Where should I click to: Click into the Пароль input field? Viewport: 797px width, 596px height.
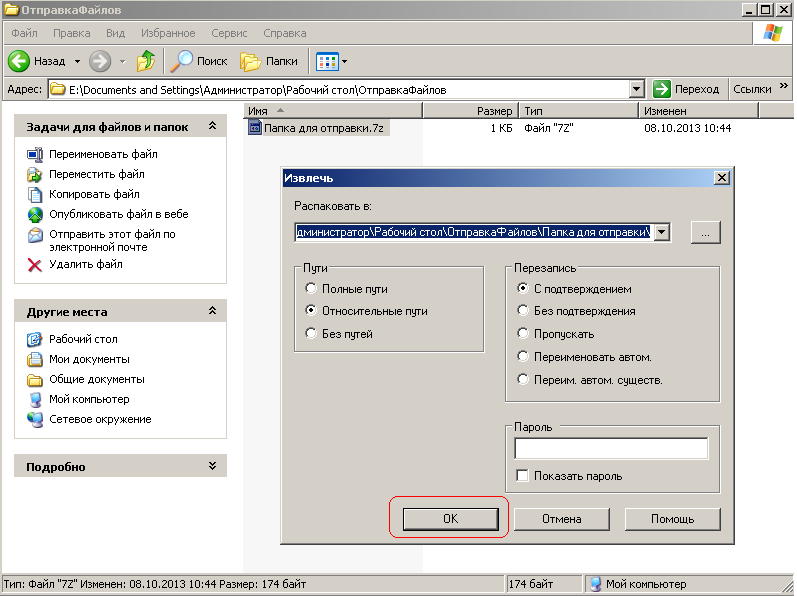611,449
